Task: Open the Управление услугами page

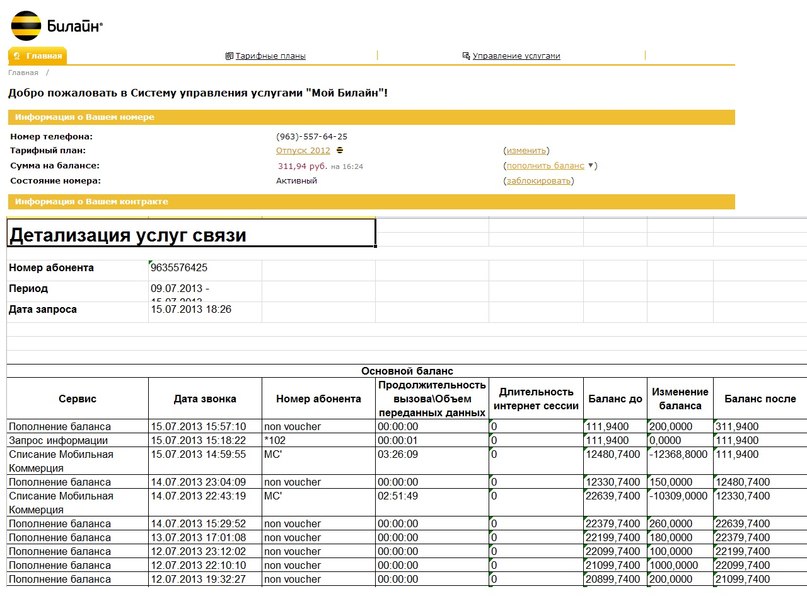Action: [x=516, y=56]
